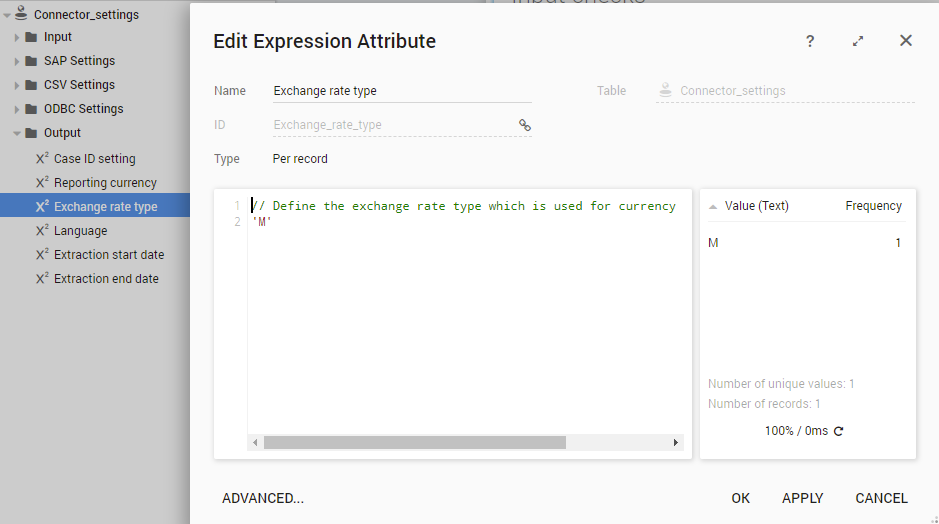Click the Name input field
Viewport: 939px width, 524px height.
tap(401, 91)
